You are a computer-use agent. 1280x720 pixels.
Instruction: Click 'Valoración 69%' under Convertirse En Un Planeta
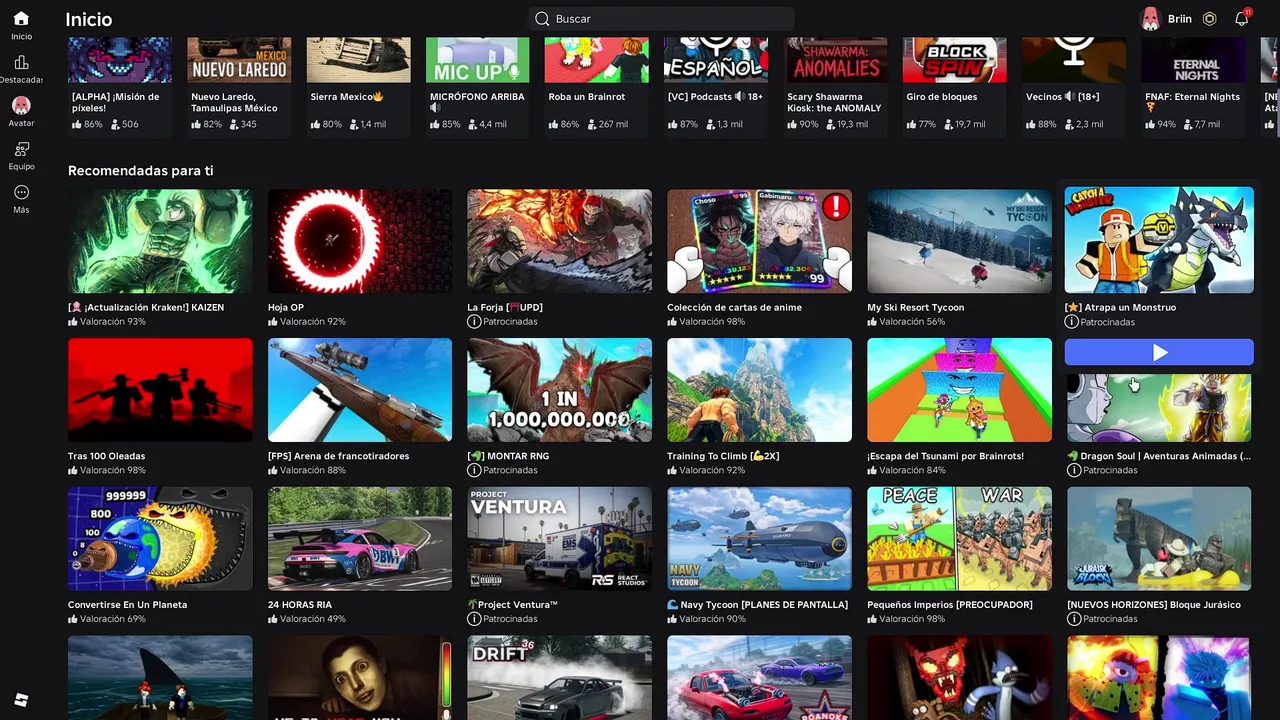(113, 619)
